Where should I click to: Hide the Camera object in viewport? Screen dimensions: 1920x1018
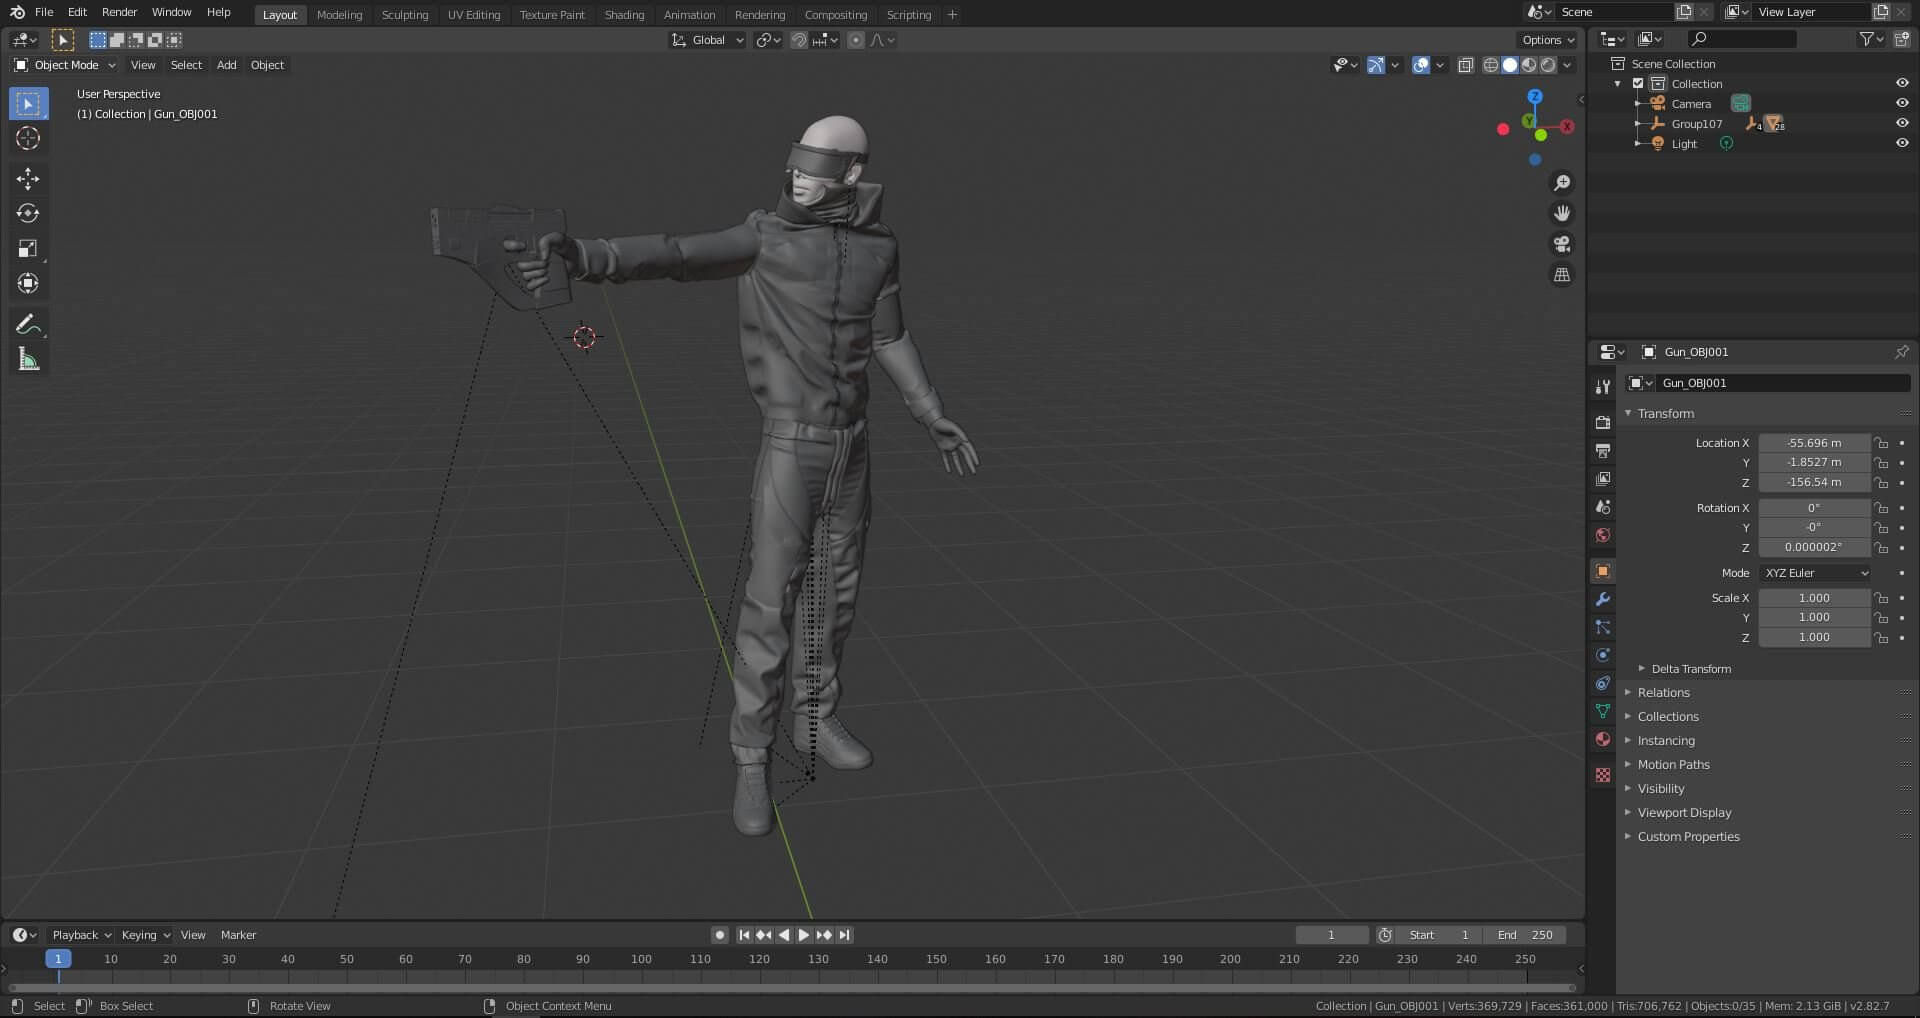1901,103
